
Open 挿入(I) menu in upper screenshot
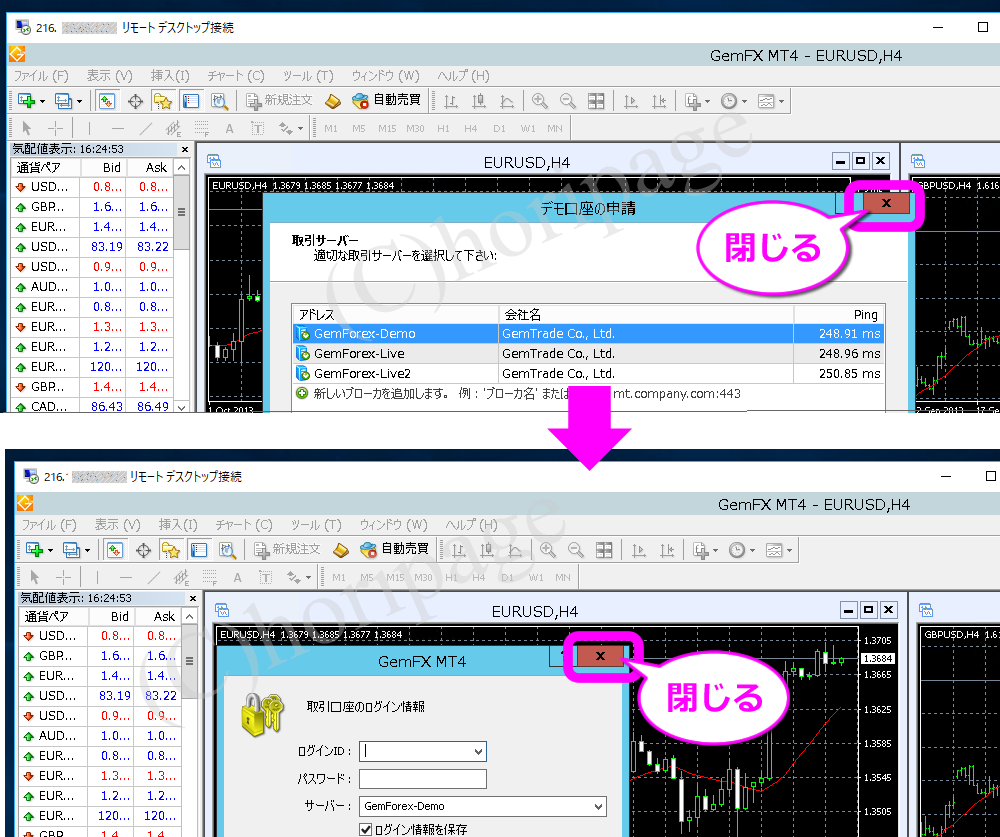(x=170, y=76)
